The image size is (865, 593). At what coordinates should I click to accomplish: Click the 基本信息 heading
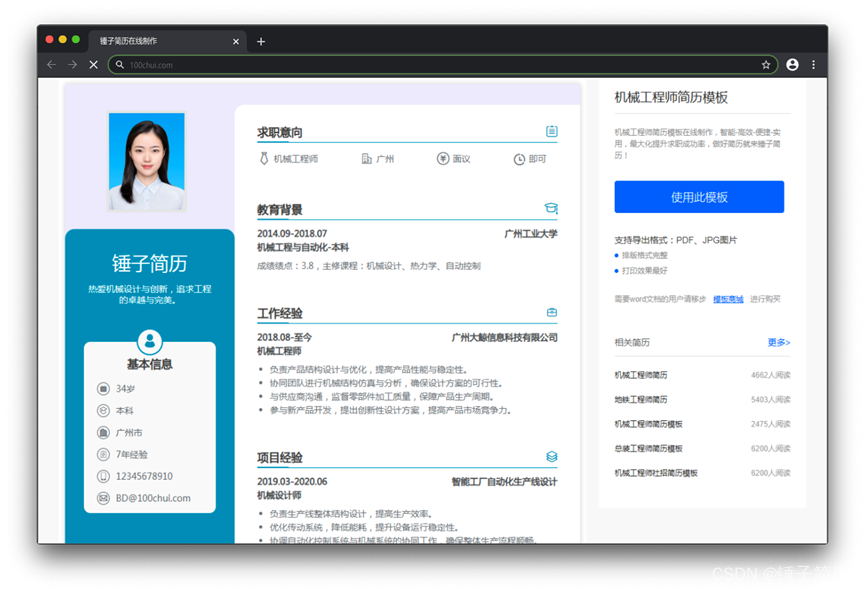click(149, 365)
